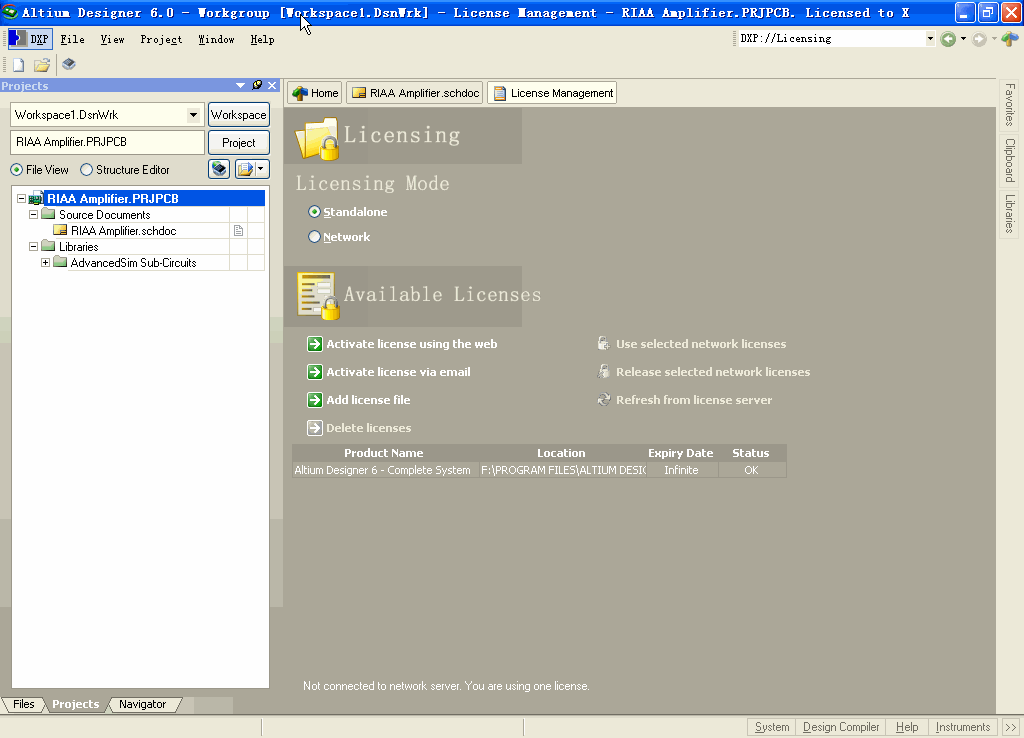Select the Altium Designer 6 - Complete System row
Viewport: 1024px width, 738px height.
point(539,470)
